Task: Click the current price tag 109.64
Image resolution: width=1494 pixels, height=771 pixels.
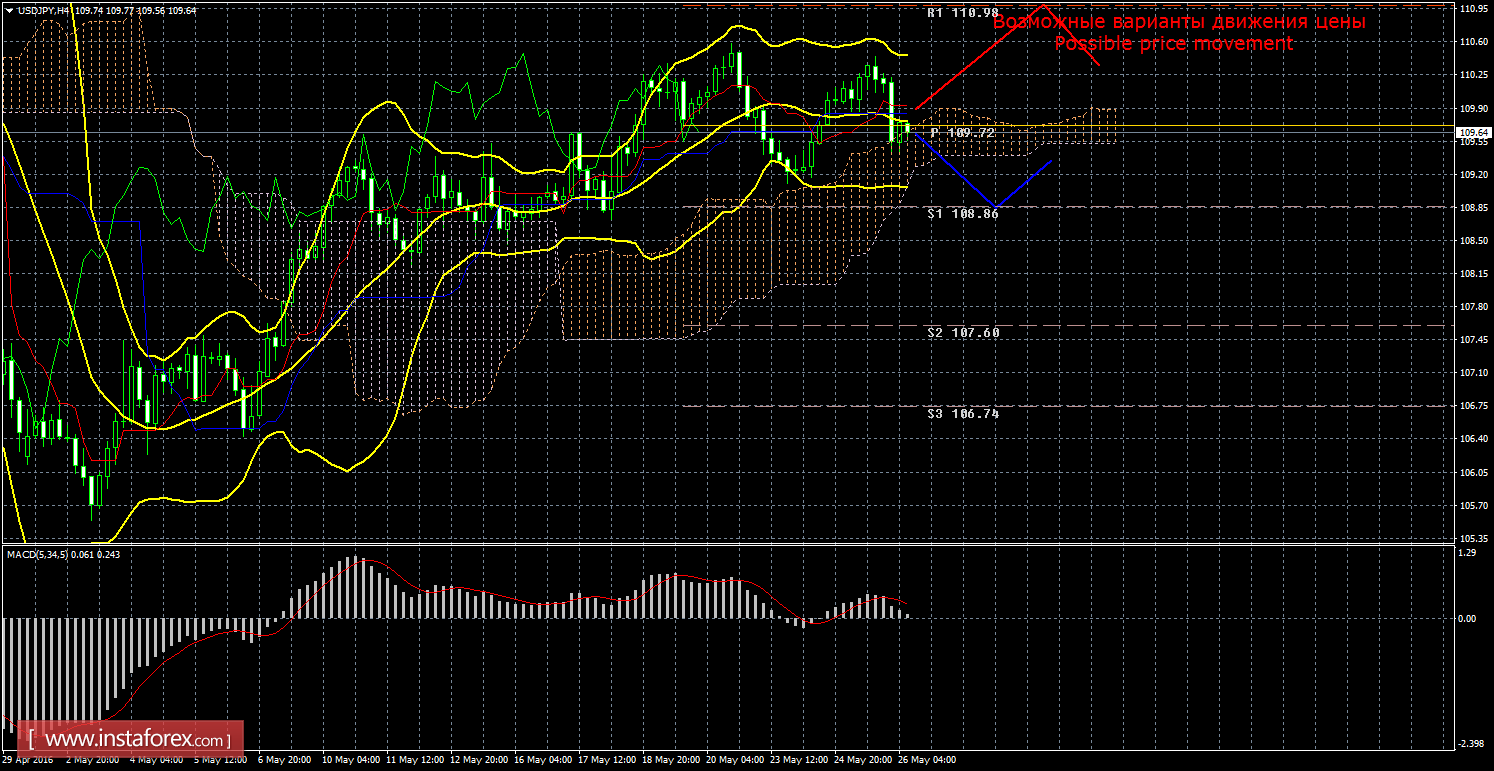Action: click(1472, 132)
